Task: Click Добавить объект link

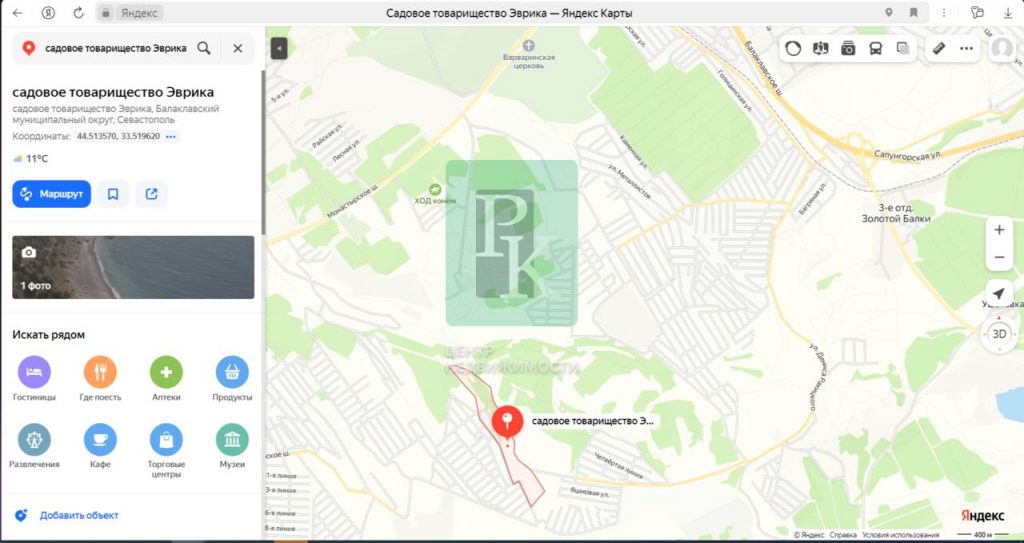Action: 79,516
